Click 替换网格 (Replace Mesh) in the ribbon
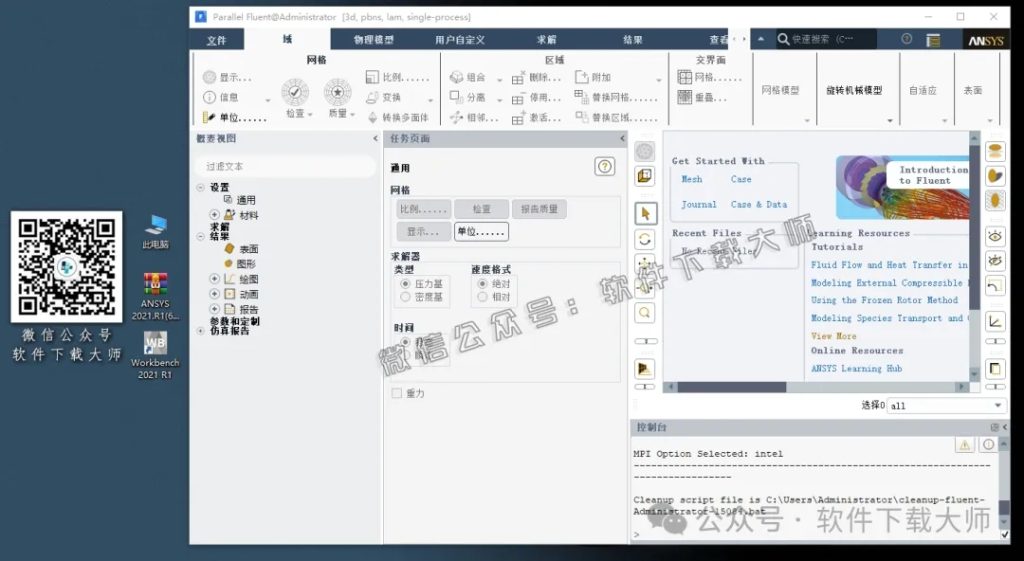1024x561 pixels. pos(616,97)
